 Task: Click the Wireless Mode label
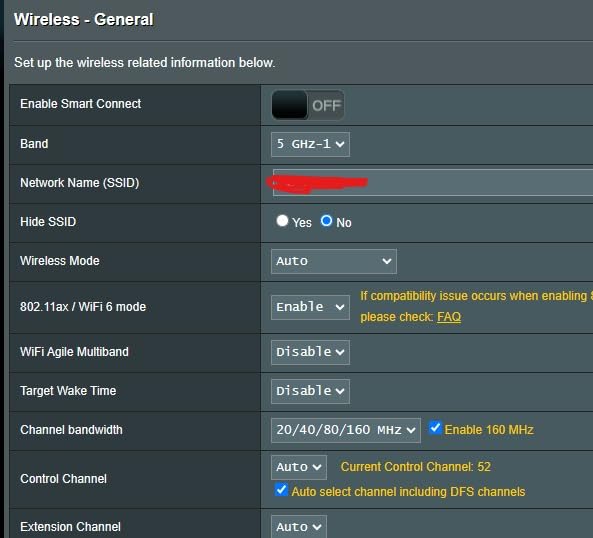coord(60,261)
